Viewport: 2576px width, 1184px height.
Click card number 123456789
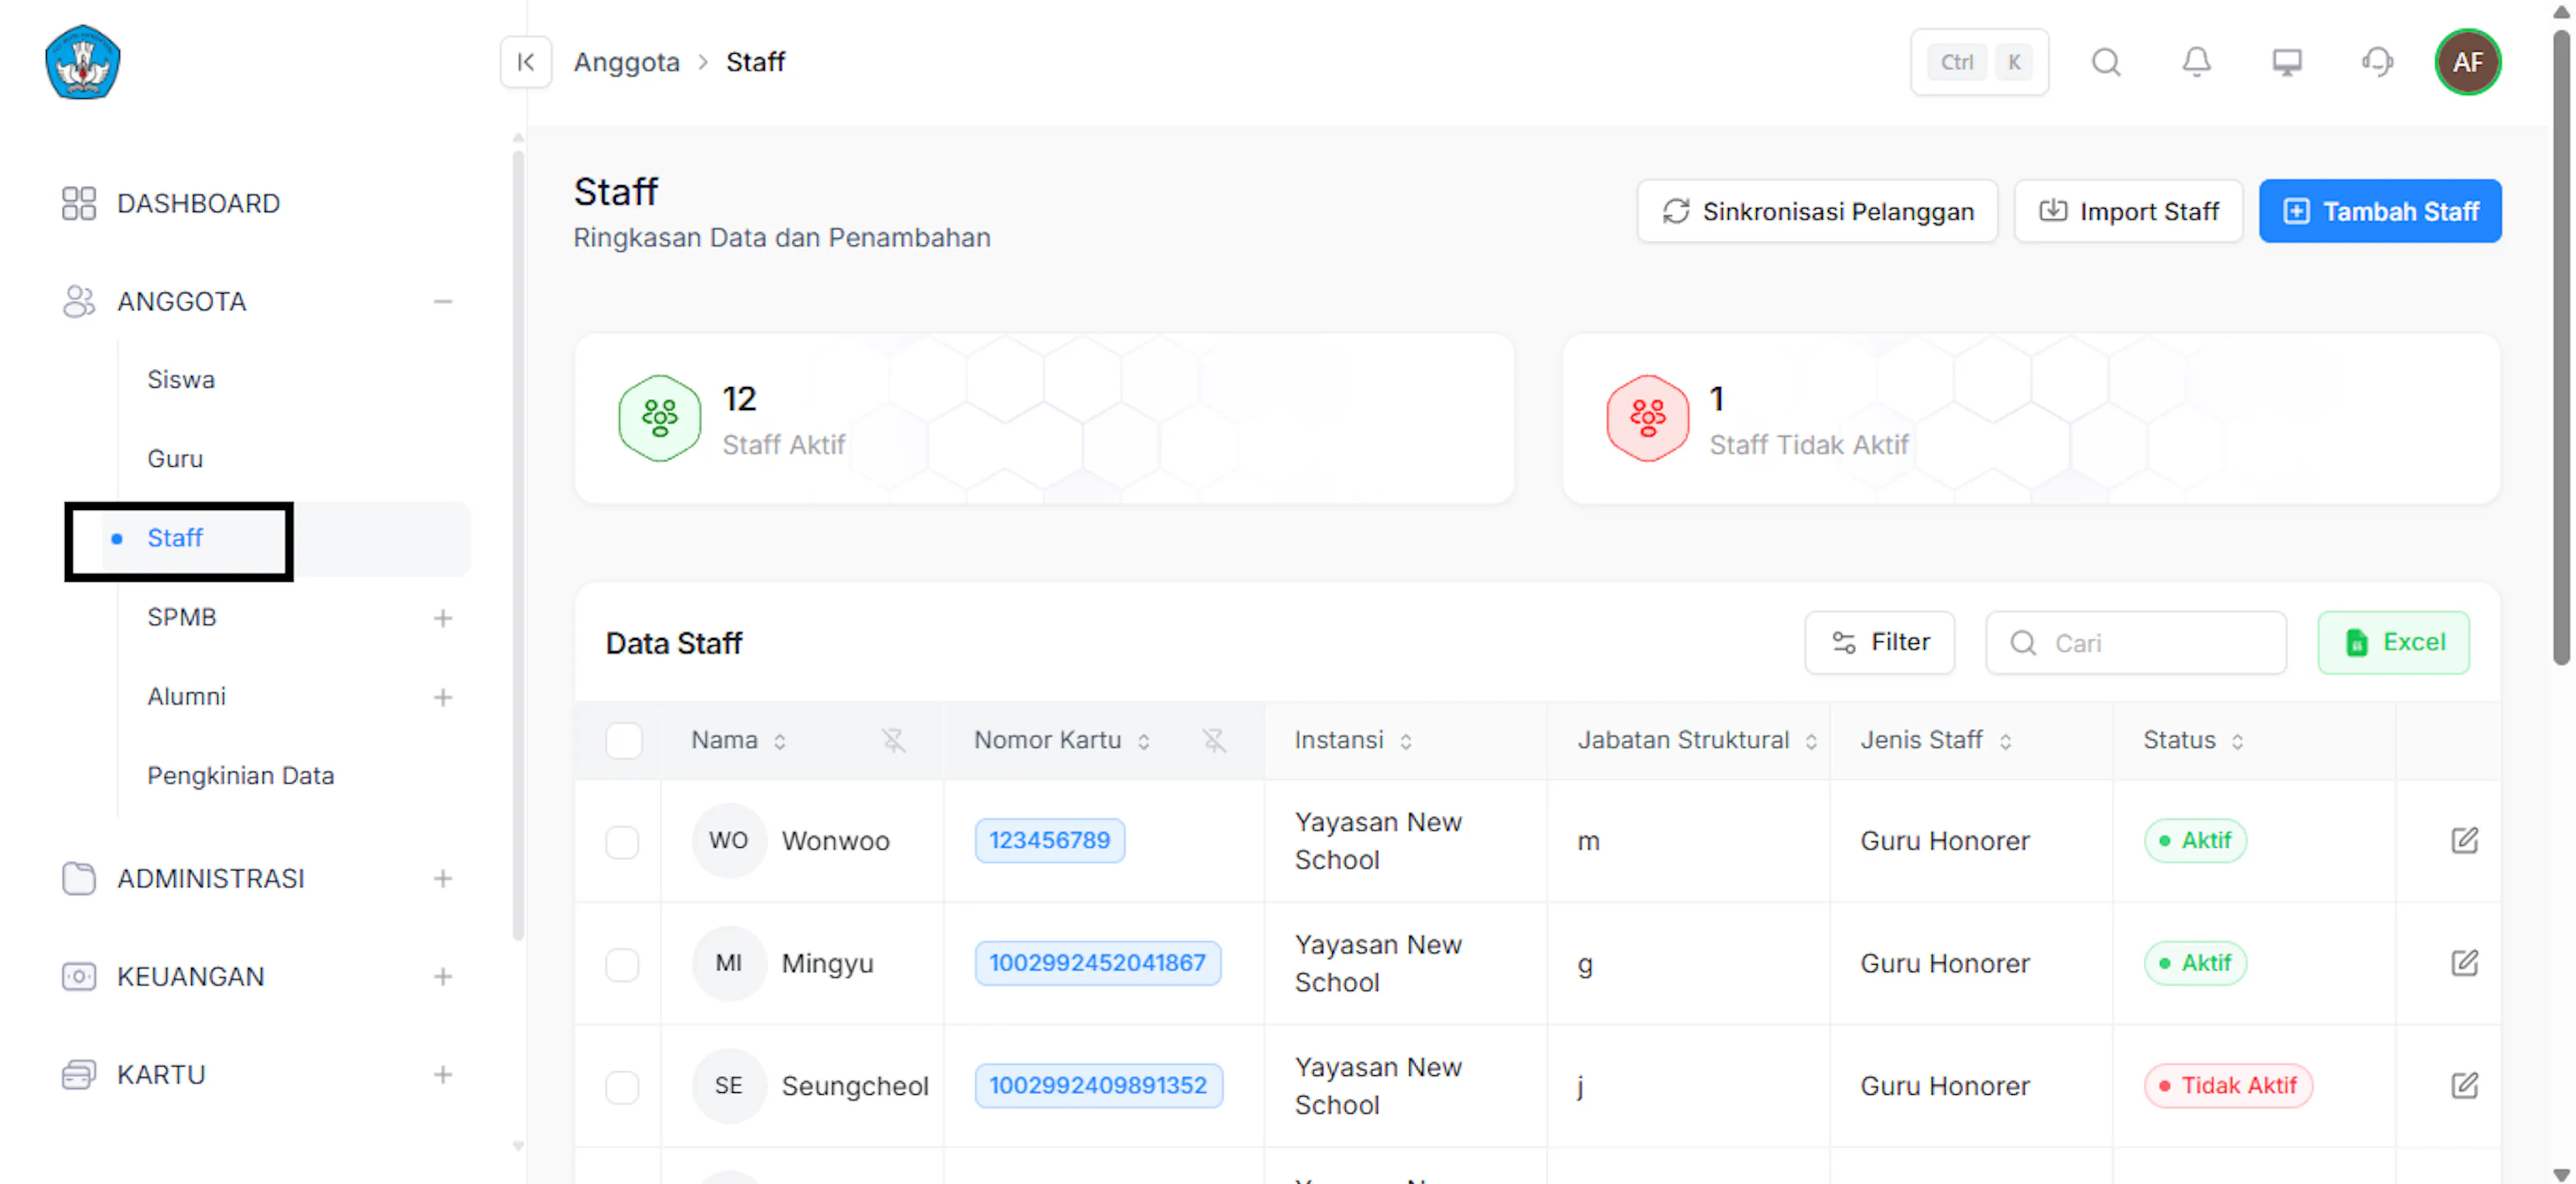pos(1049,840)
